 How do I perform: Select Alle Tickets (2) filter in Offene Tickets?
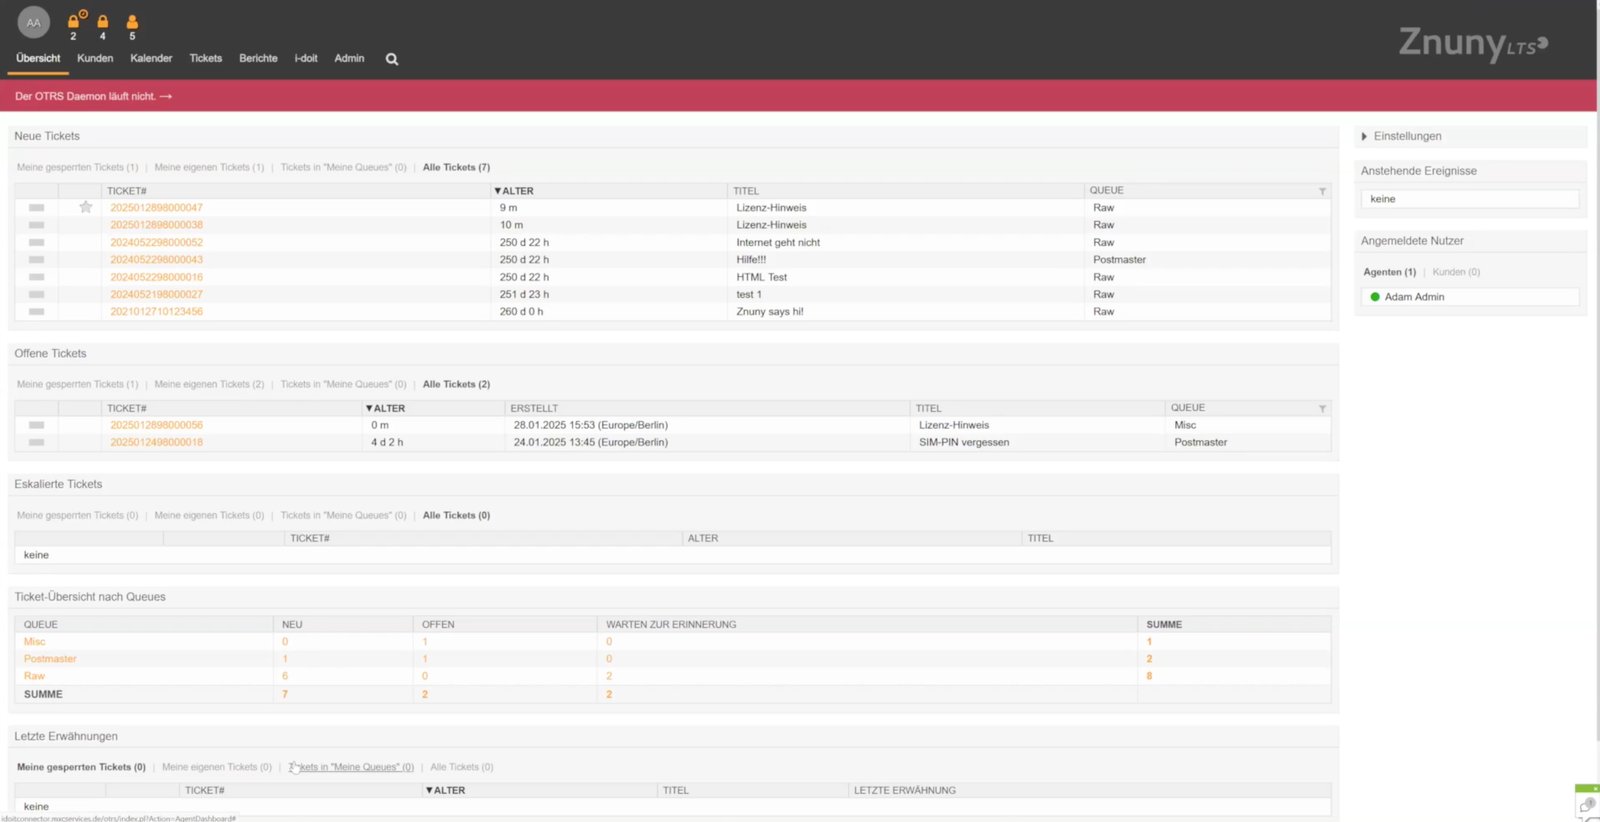pos(456,384)
